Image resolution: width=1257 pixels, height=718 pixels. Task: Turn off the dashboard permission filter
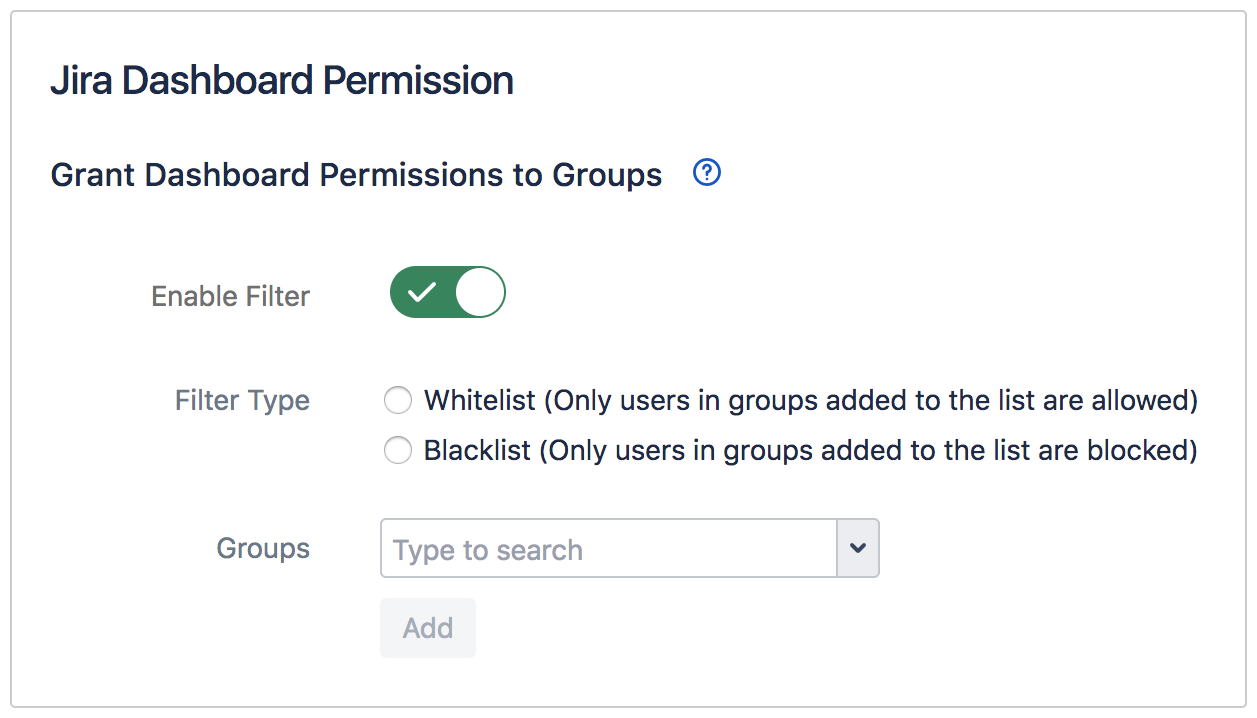tap(447, 292)
